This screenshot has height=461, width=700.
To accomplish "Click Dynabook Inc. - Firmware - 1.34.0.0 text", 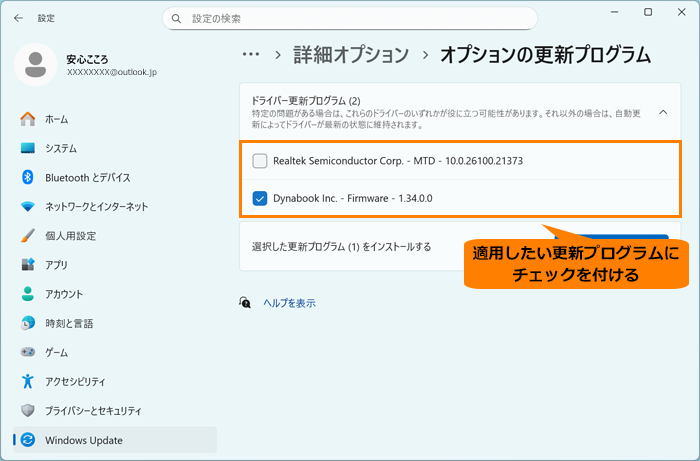I will [353, 198].
